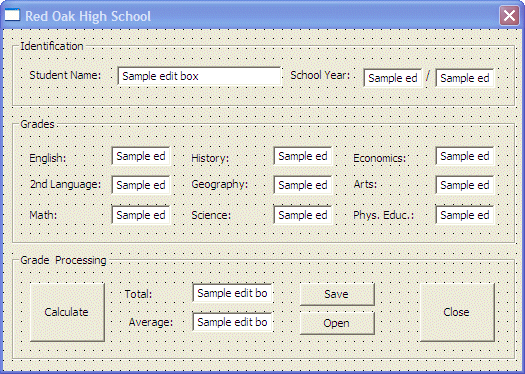
Task: Click the Average edit box
Action: 232,322
